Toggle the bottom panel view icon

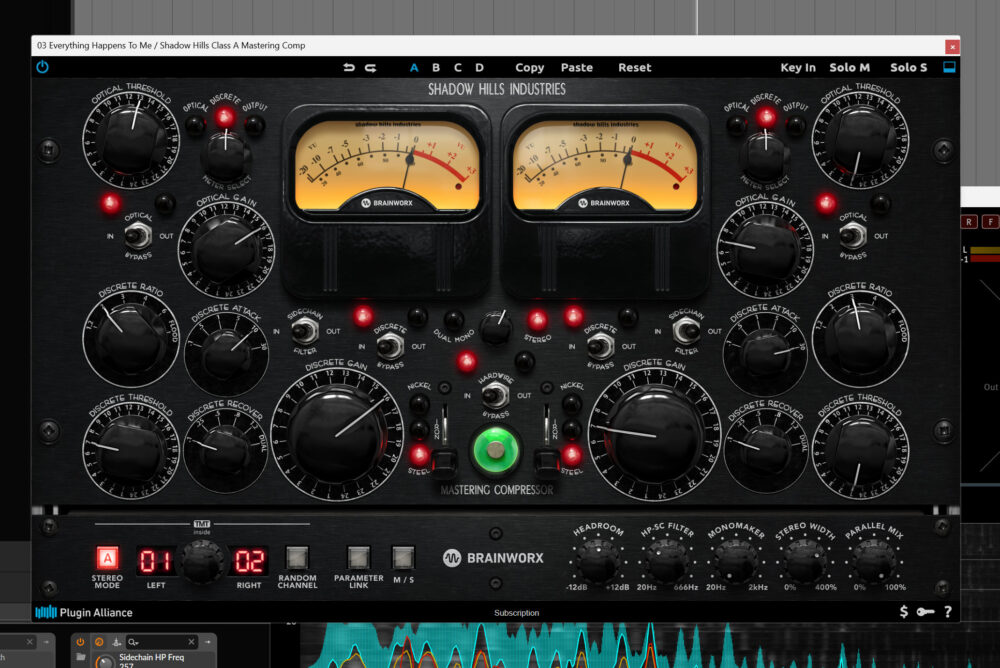[949, 67]
